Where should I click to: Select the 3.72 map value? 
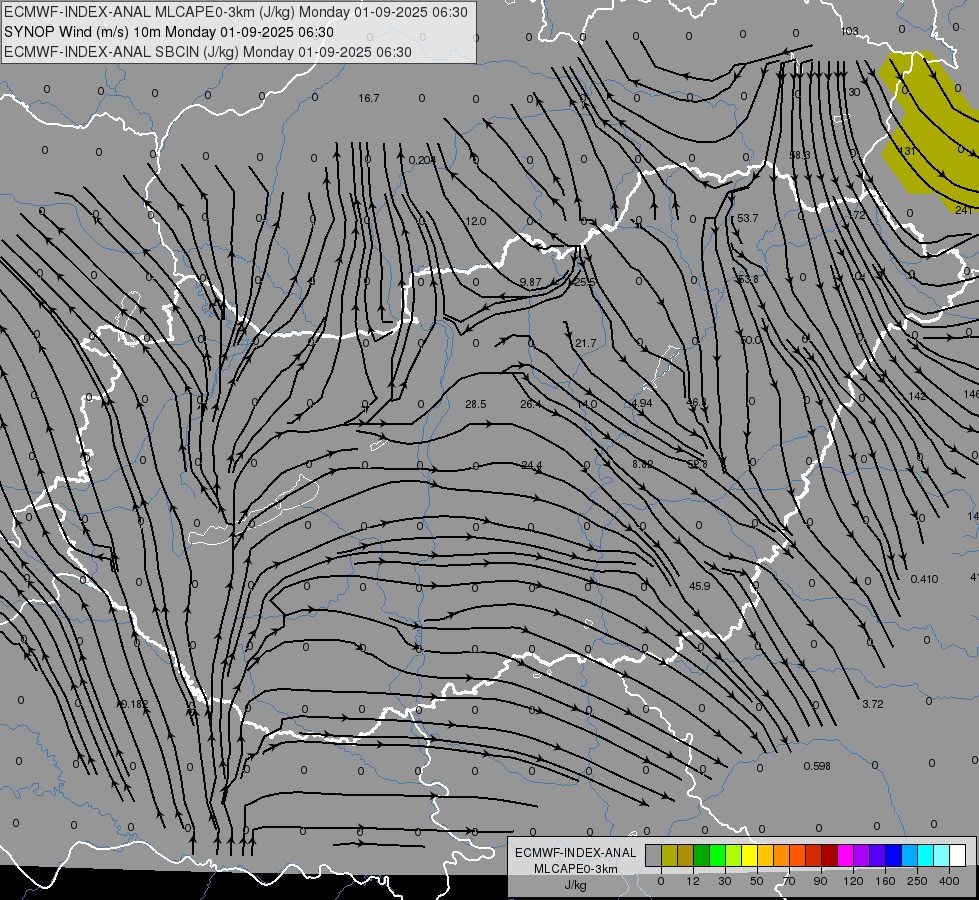[x=872, y=704]
